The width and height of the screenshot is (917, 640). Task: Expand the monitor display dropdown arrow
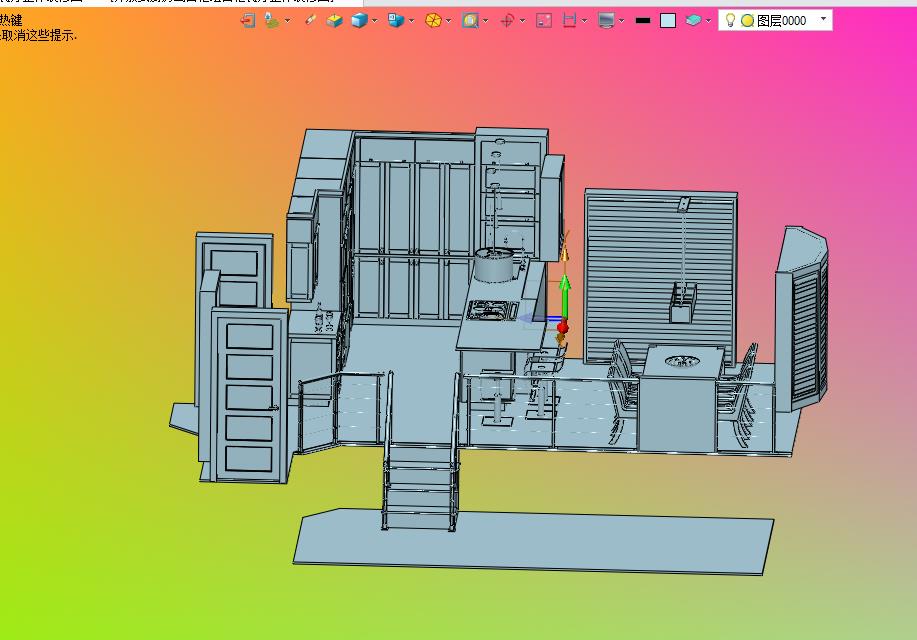(622, 20)
